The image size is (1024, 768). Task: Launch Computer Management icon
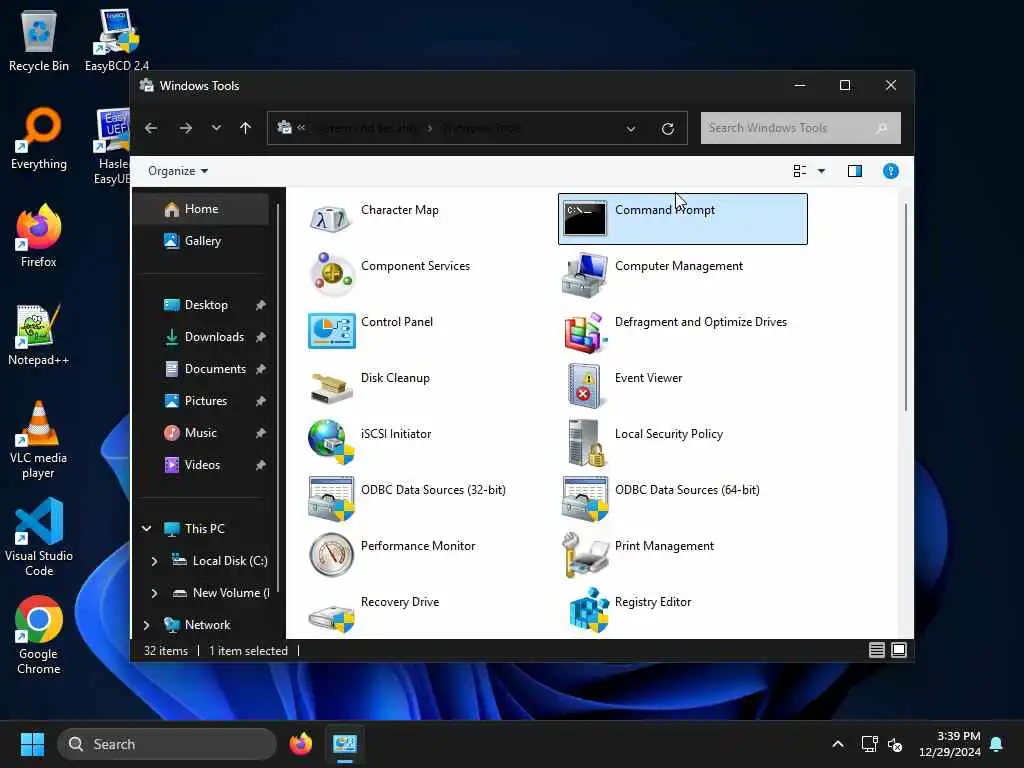coord(585,274)
